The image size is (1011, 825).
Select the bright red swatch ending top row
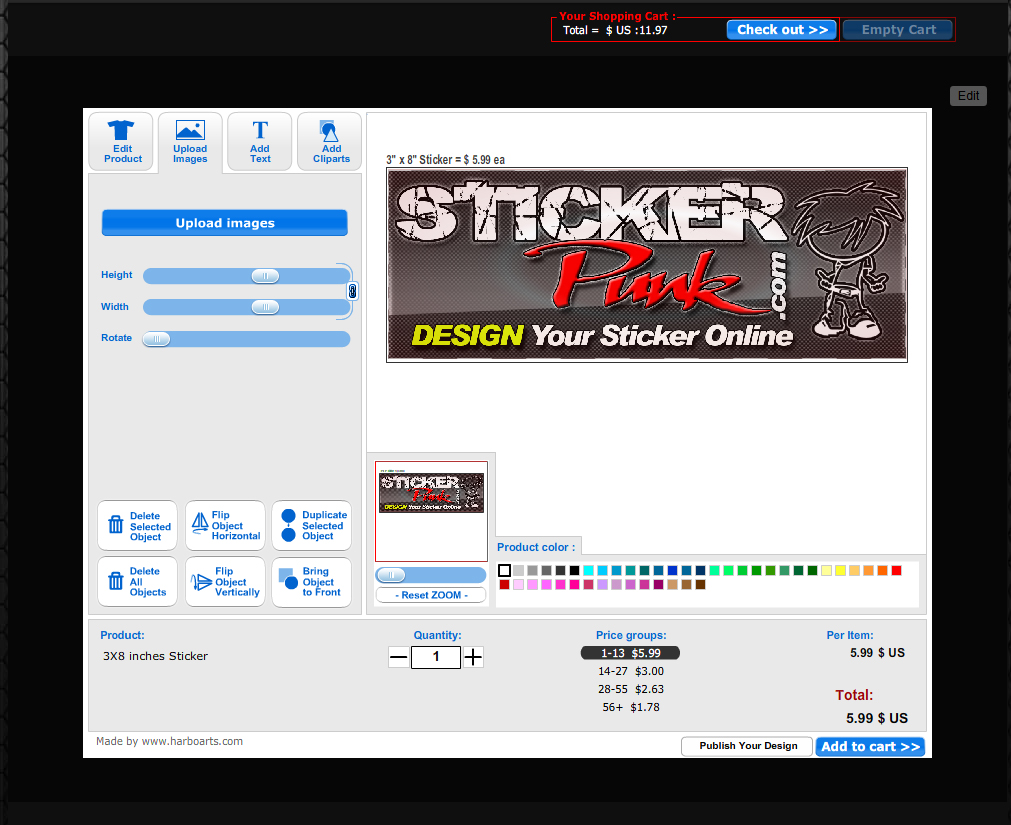tap(896, 570)
